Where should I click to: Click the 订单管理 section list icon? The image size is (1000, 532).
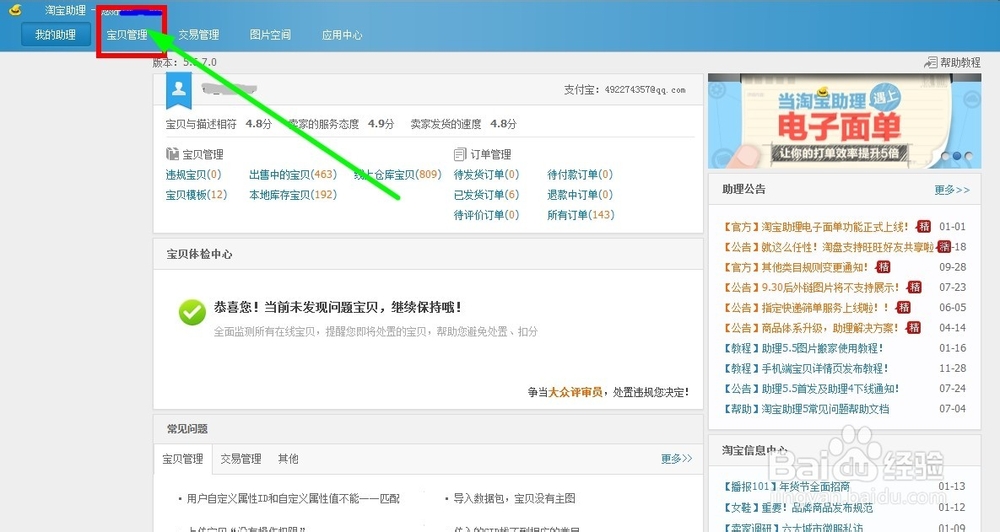pyautogui.click(x=460, y=154)
